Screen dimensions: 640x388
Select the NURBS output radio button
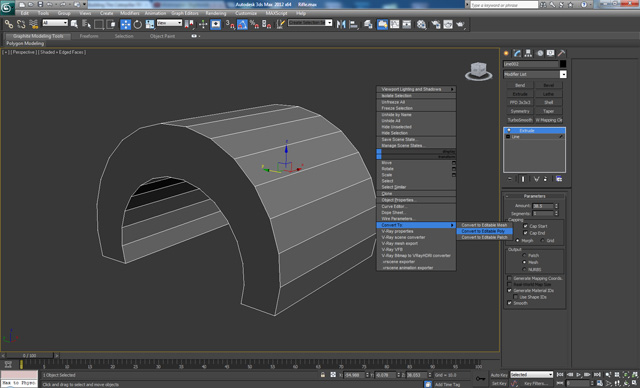(524, 269)
